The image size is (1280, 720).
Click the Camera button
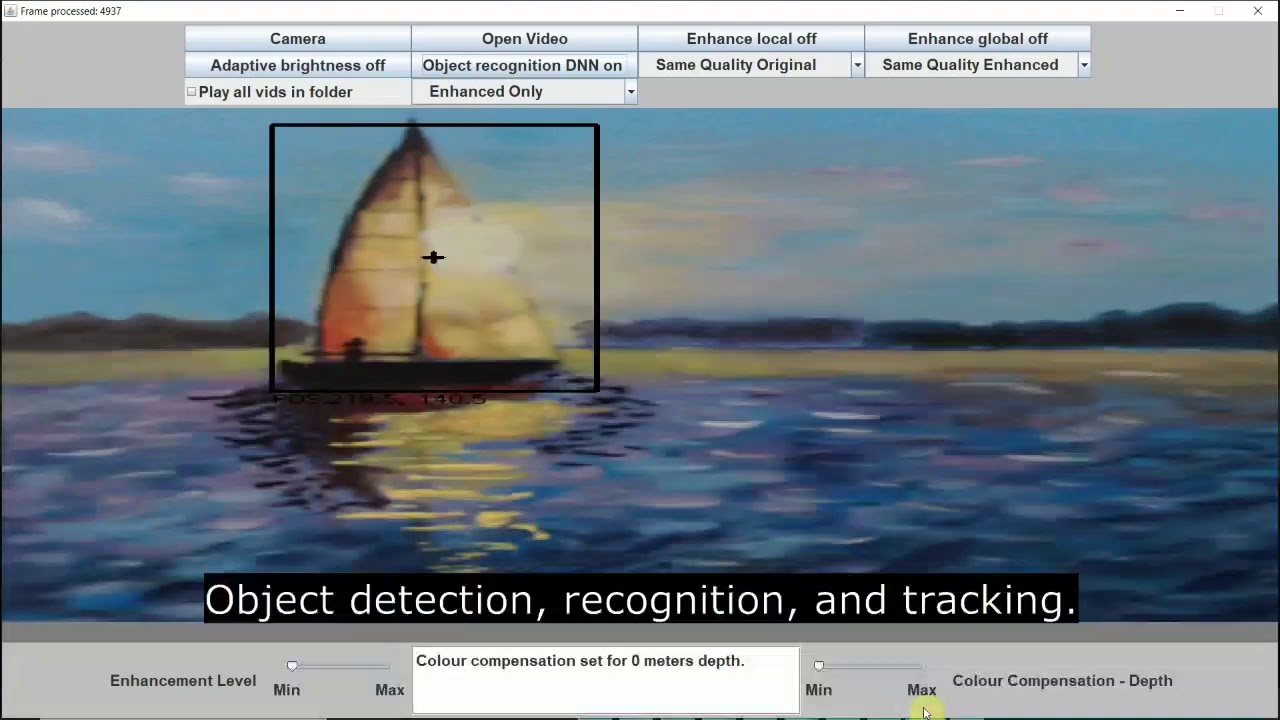(x=298, y=39)
